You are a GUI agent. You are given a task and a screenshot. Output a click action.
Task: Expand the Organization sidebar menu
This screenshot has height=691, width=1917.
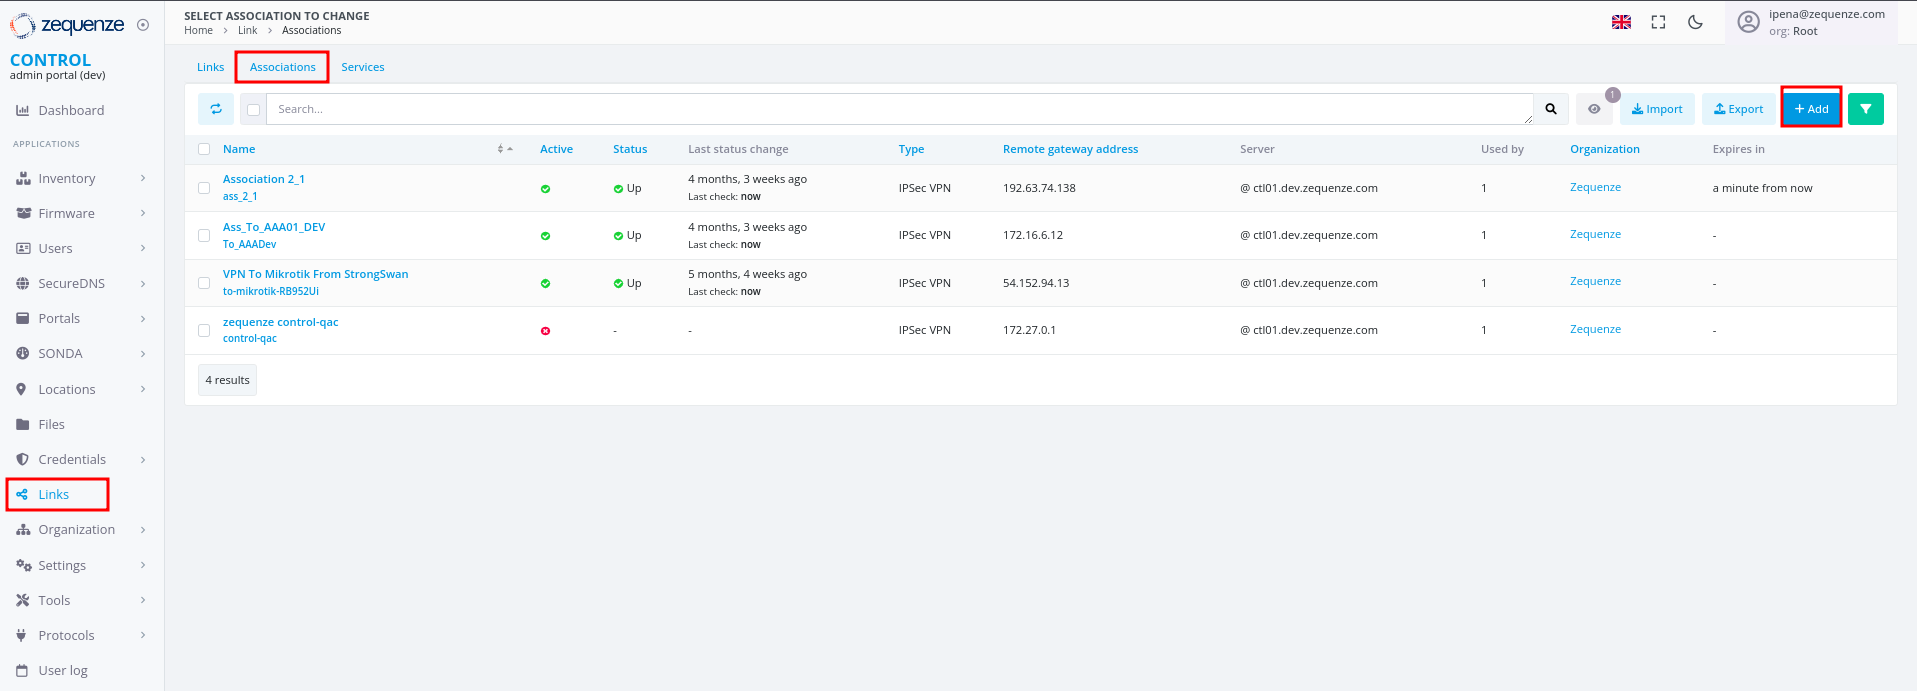point(82,530)
